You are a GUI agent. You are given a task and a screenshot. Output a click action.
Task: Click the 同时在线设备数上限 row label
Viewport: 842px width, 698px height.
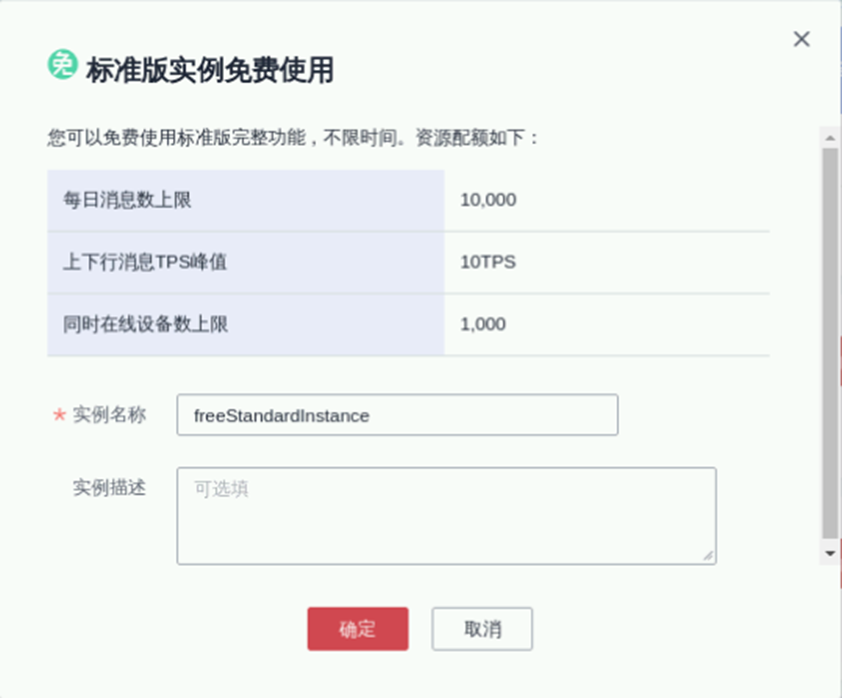click(x=146, y=324)
